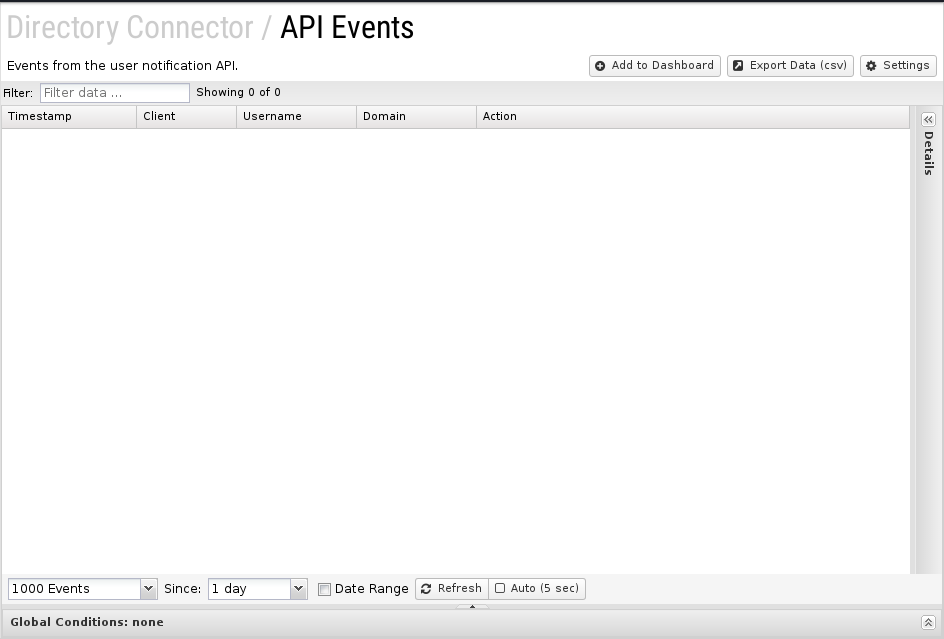The height and width of the screenshot is (639, 944).
Task: Sort by the Timestamp column header
Action: (x=69, y=116)
